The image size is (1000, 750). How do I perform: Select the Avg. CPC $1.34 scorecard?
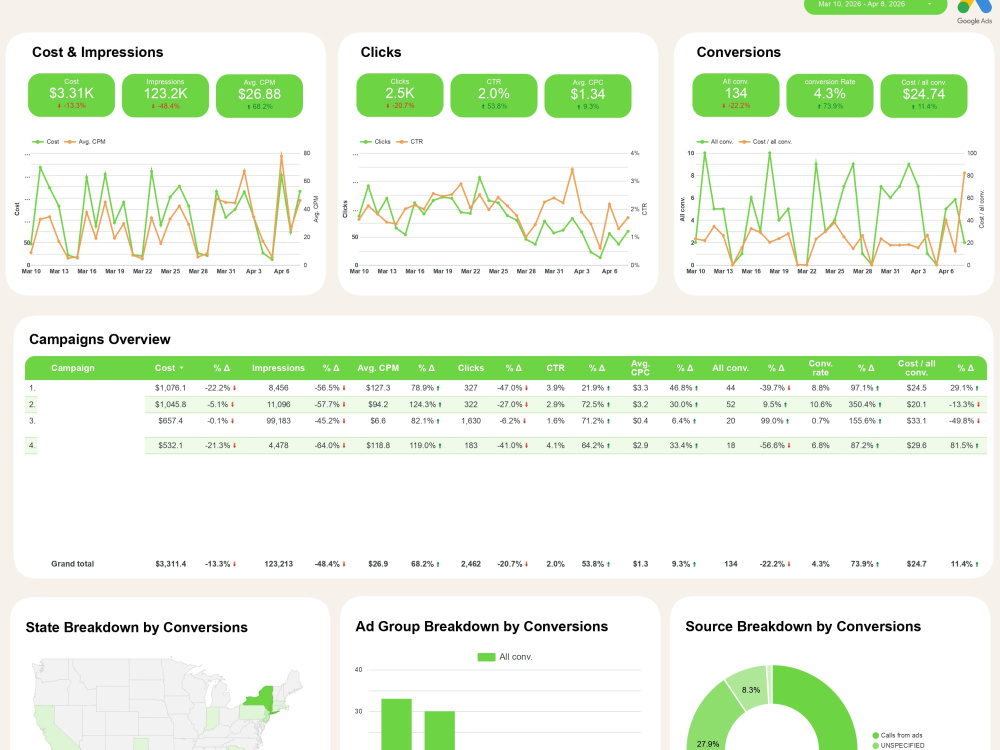[x=588, y=96]
